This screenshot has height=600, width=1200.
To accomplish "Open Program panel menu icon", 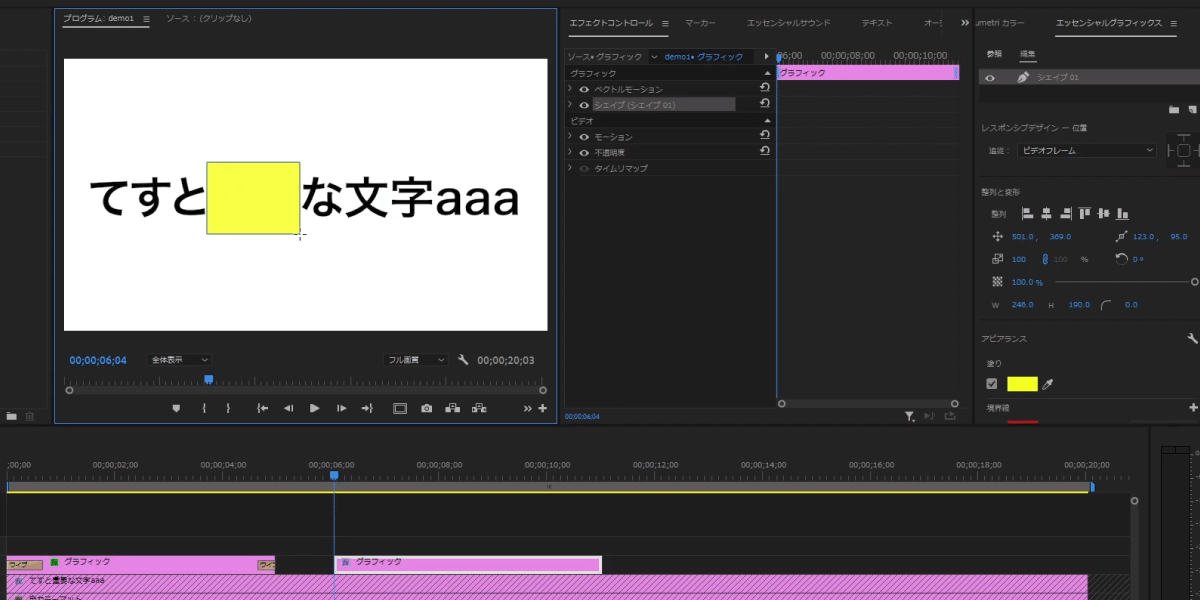I will [146, 19].
